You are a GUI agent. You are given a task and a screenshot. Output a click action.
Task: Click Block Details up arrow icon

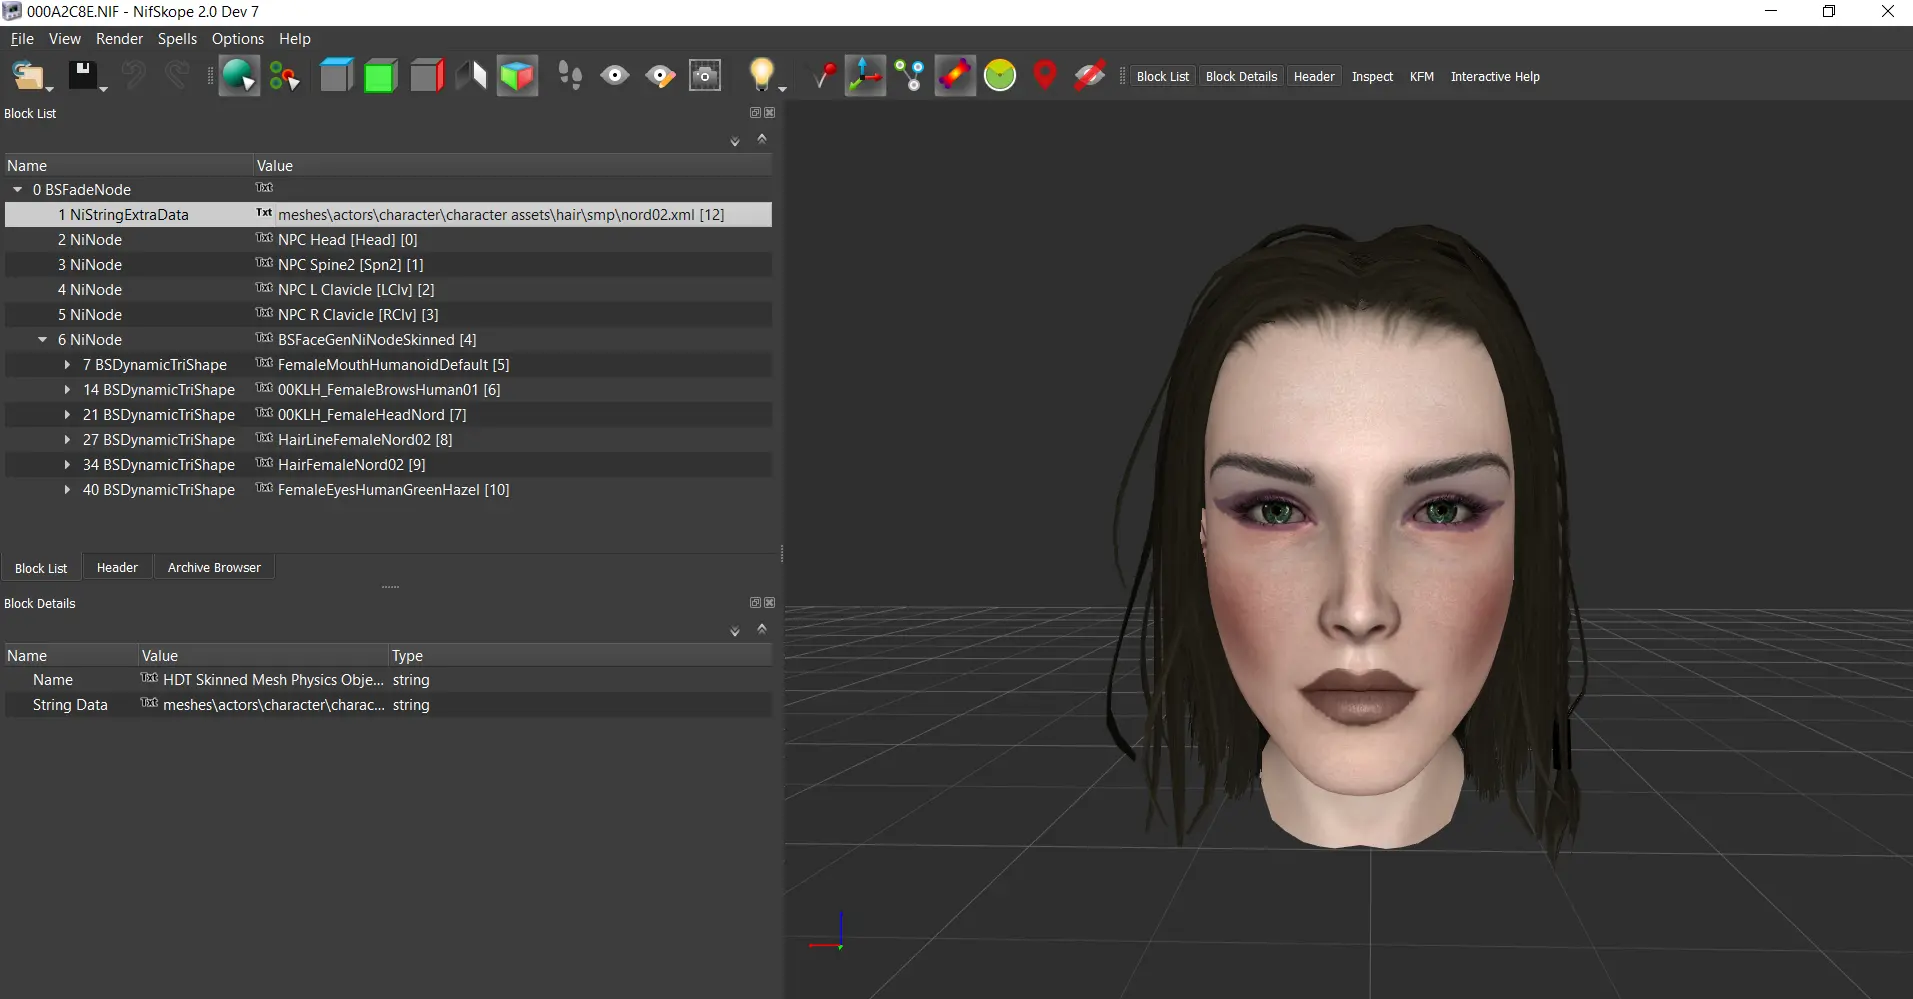coord(762,629)
